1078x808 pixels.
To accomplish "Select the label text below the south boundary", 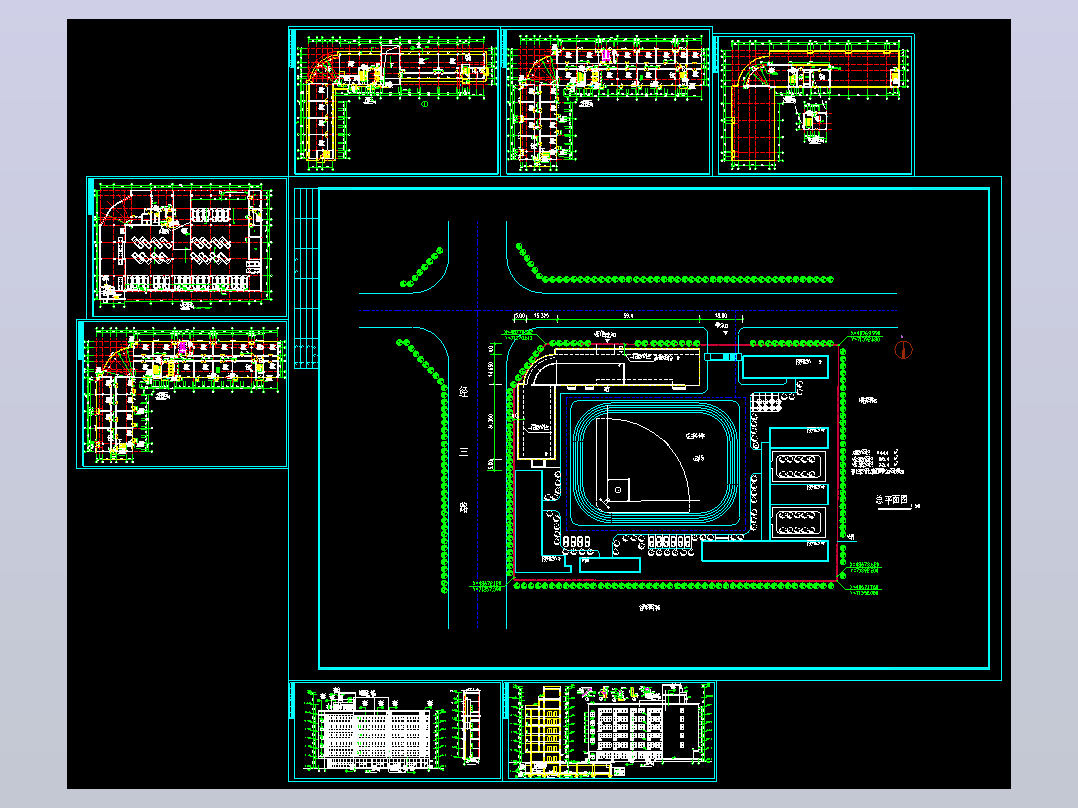I will point(649,608).
